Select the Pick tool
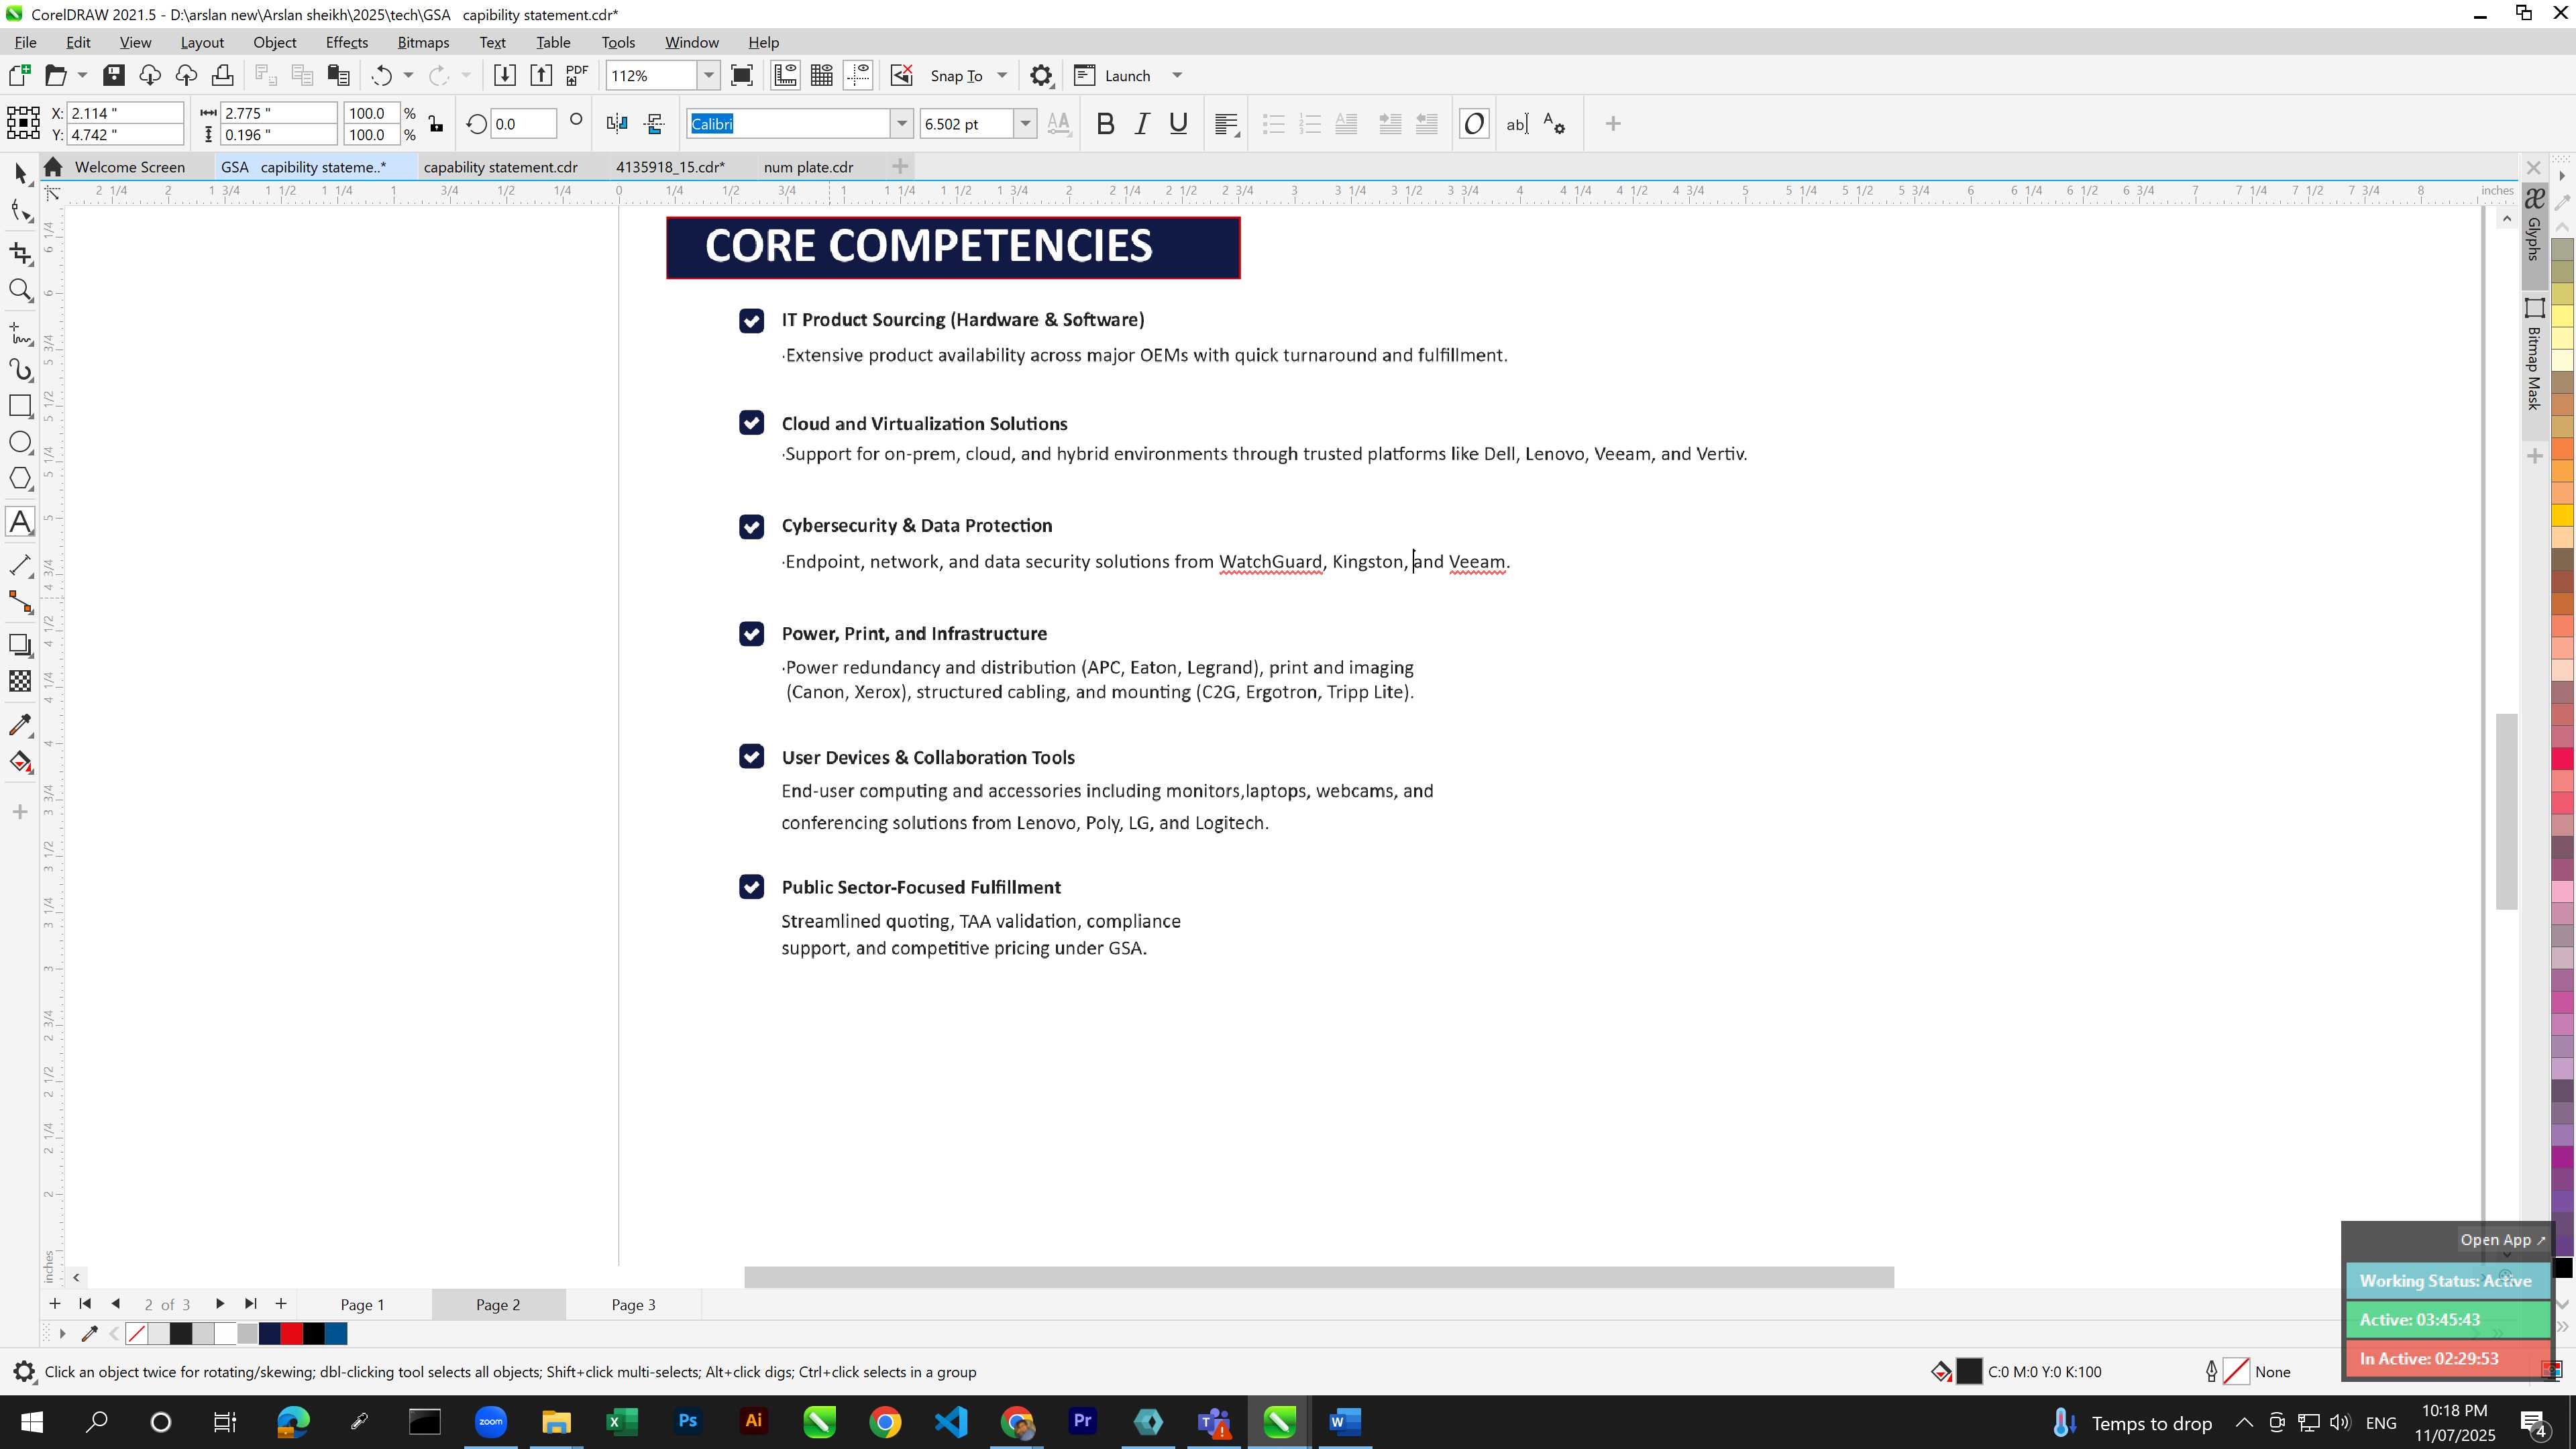Viewport: 2576px width, 1449px height. tap(20, 174)
